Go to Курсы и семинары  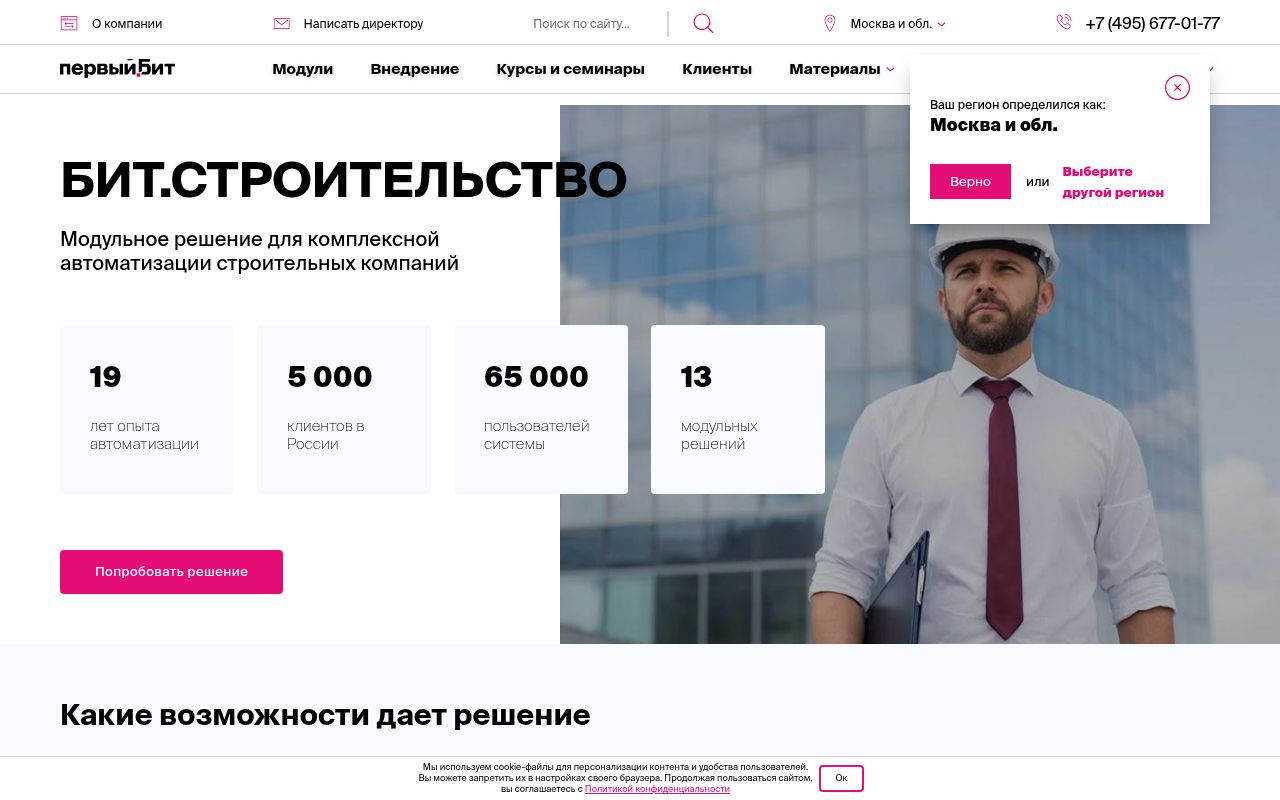(x=570, y=69)
